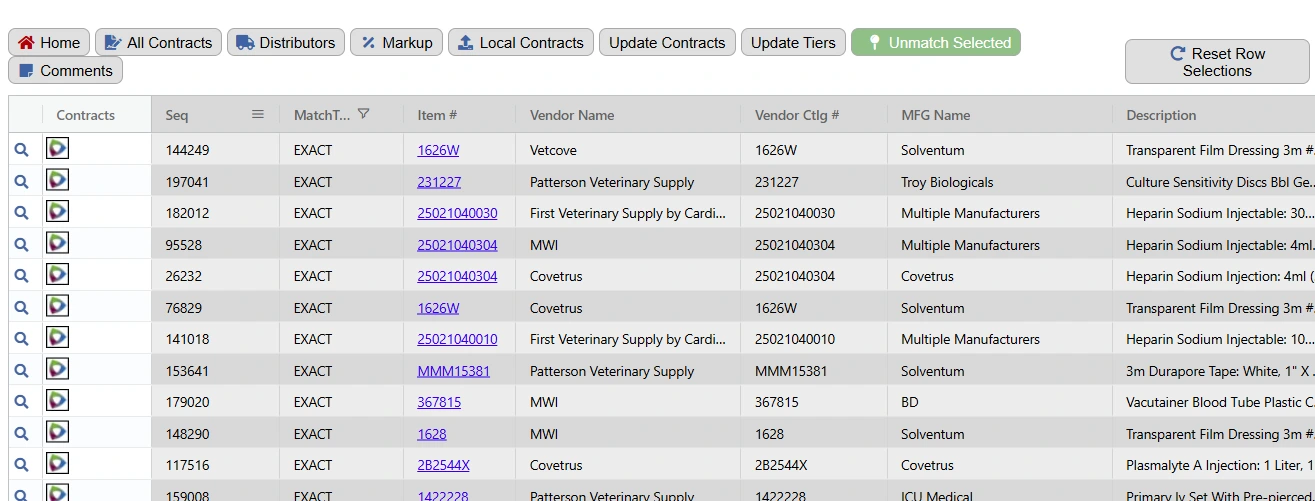Open contracts icon for Seq 197041
The image size is (1315, 501).
pos(58,180)
